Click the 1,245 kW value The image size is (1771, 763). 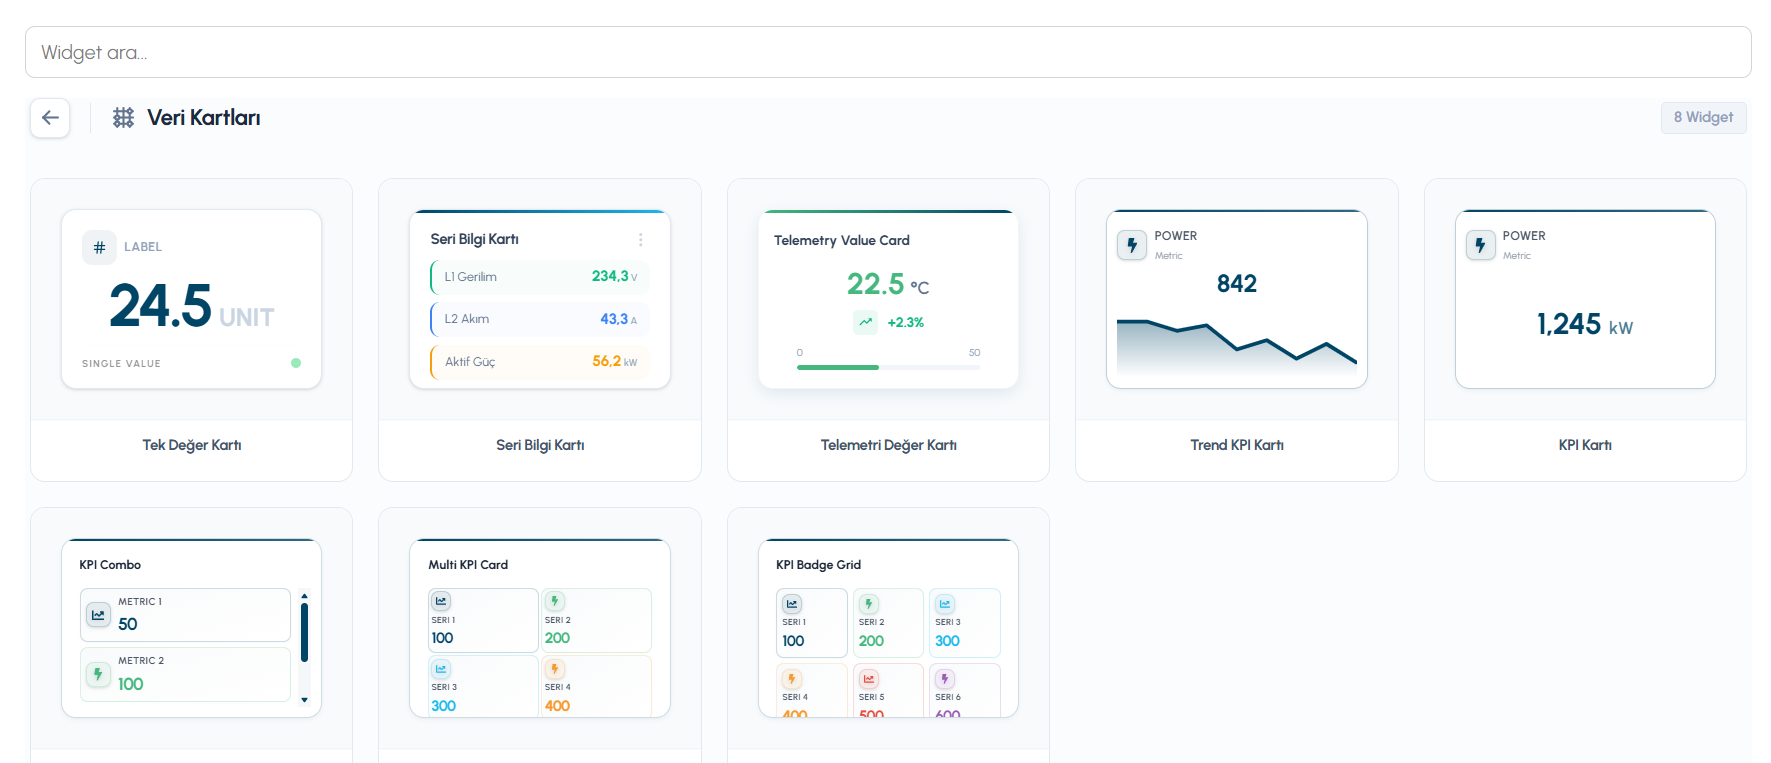pos(1585,324)
